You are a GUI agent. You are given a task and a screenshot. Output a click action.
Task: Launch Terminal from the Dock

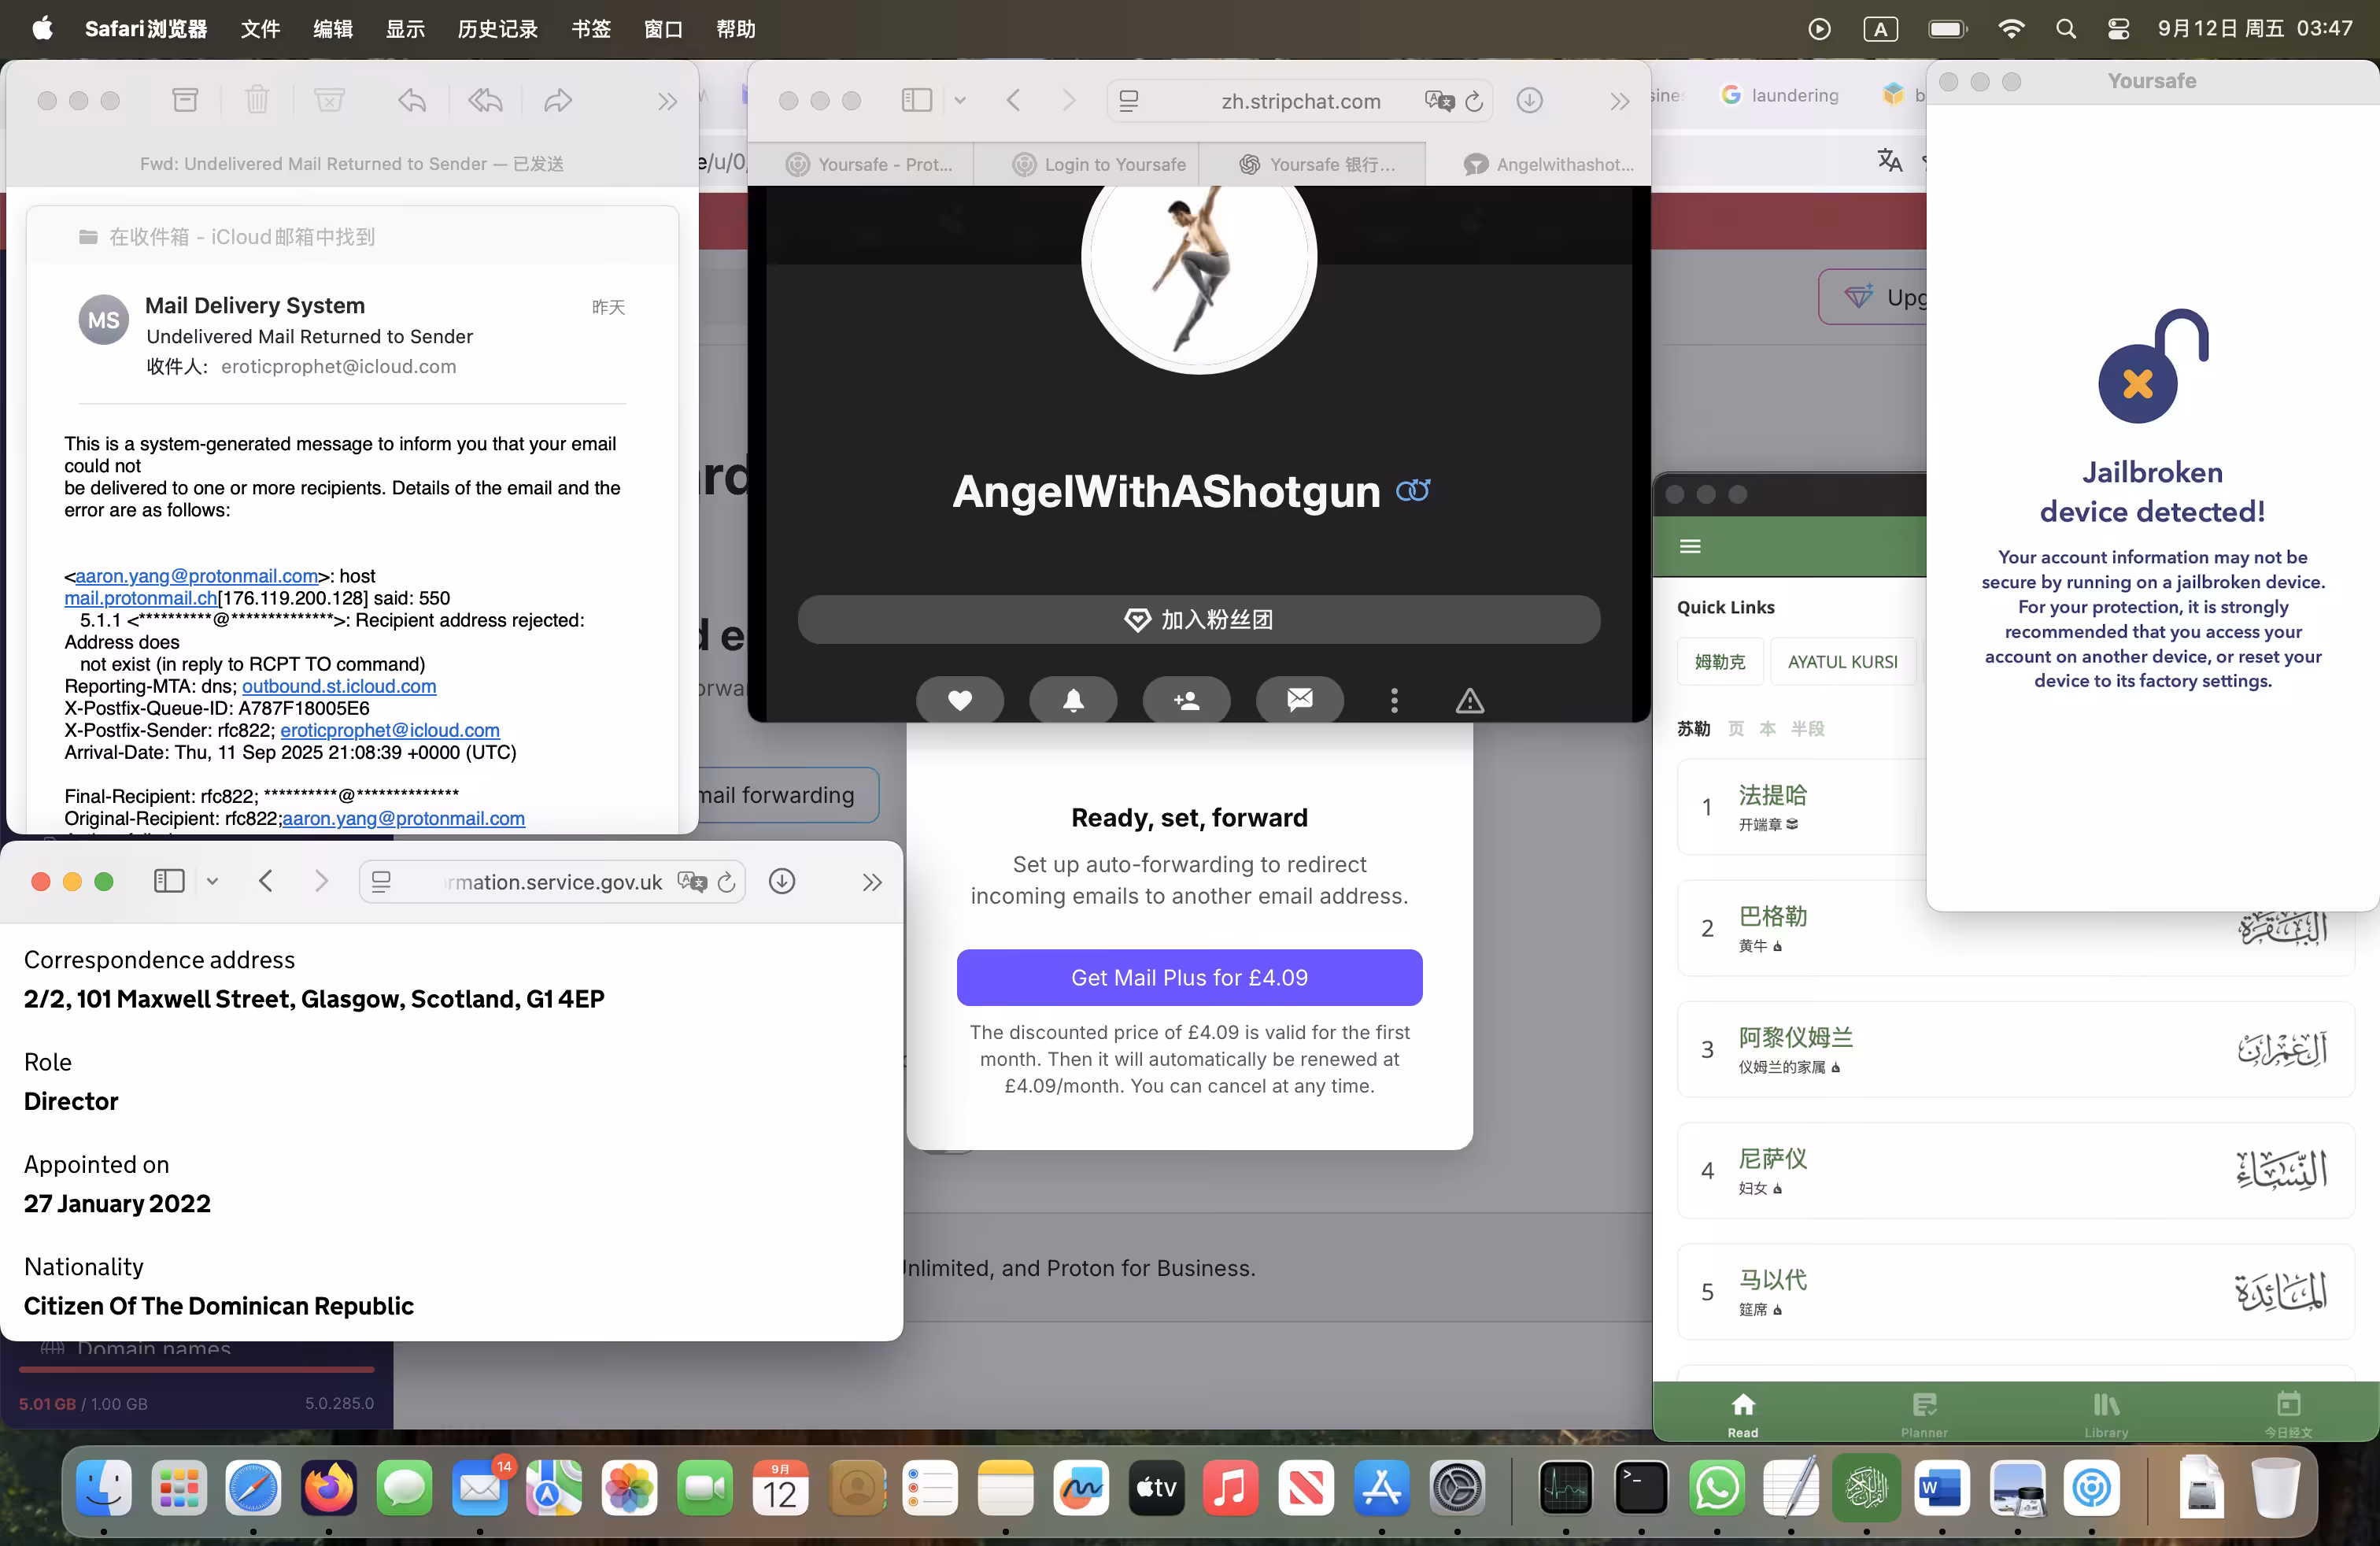[x=1641, y=1488]
